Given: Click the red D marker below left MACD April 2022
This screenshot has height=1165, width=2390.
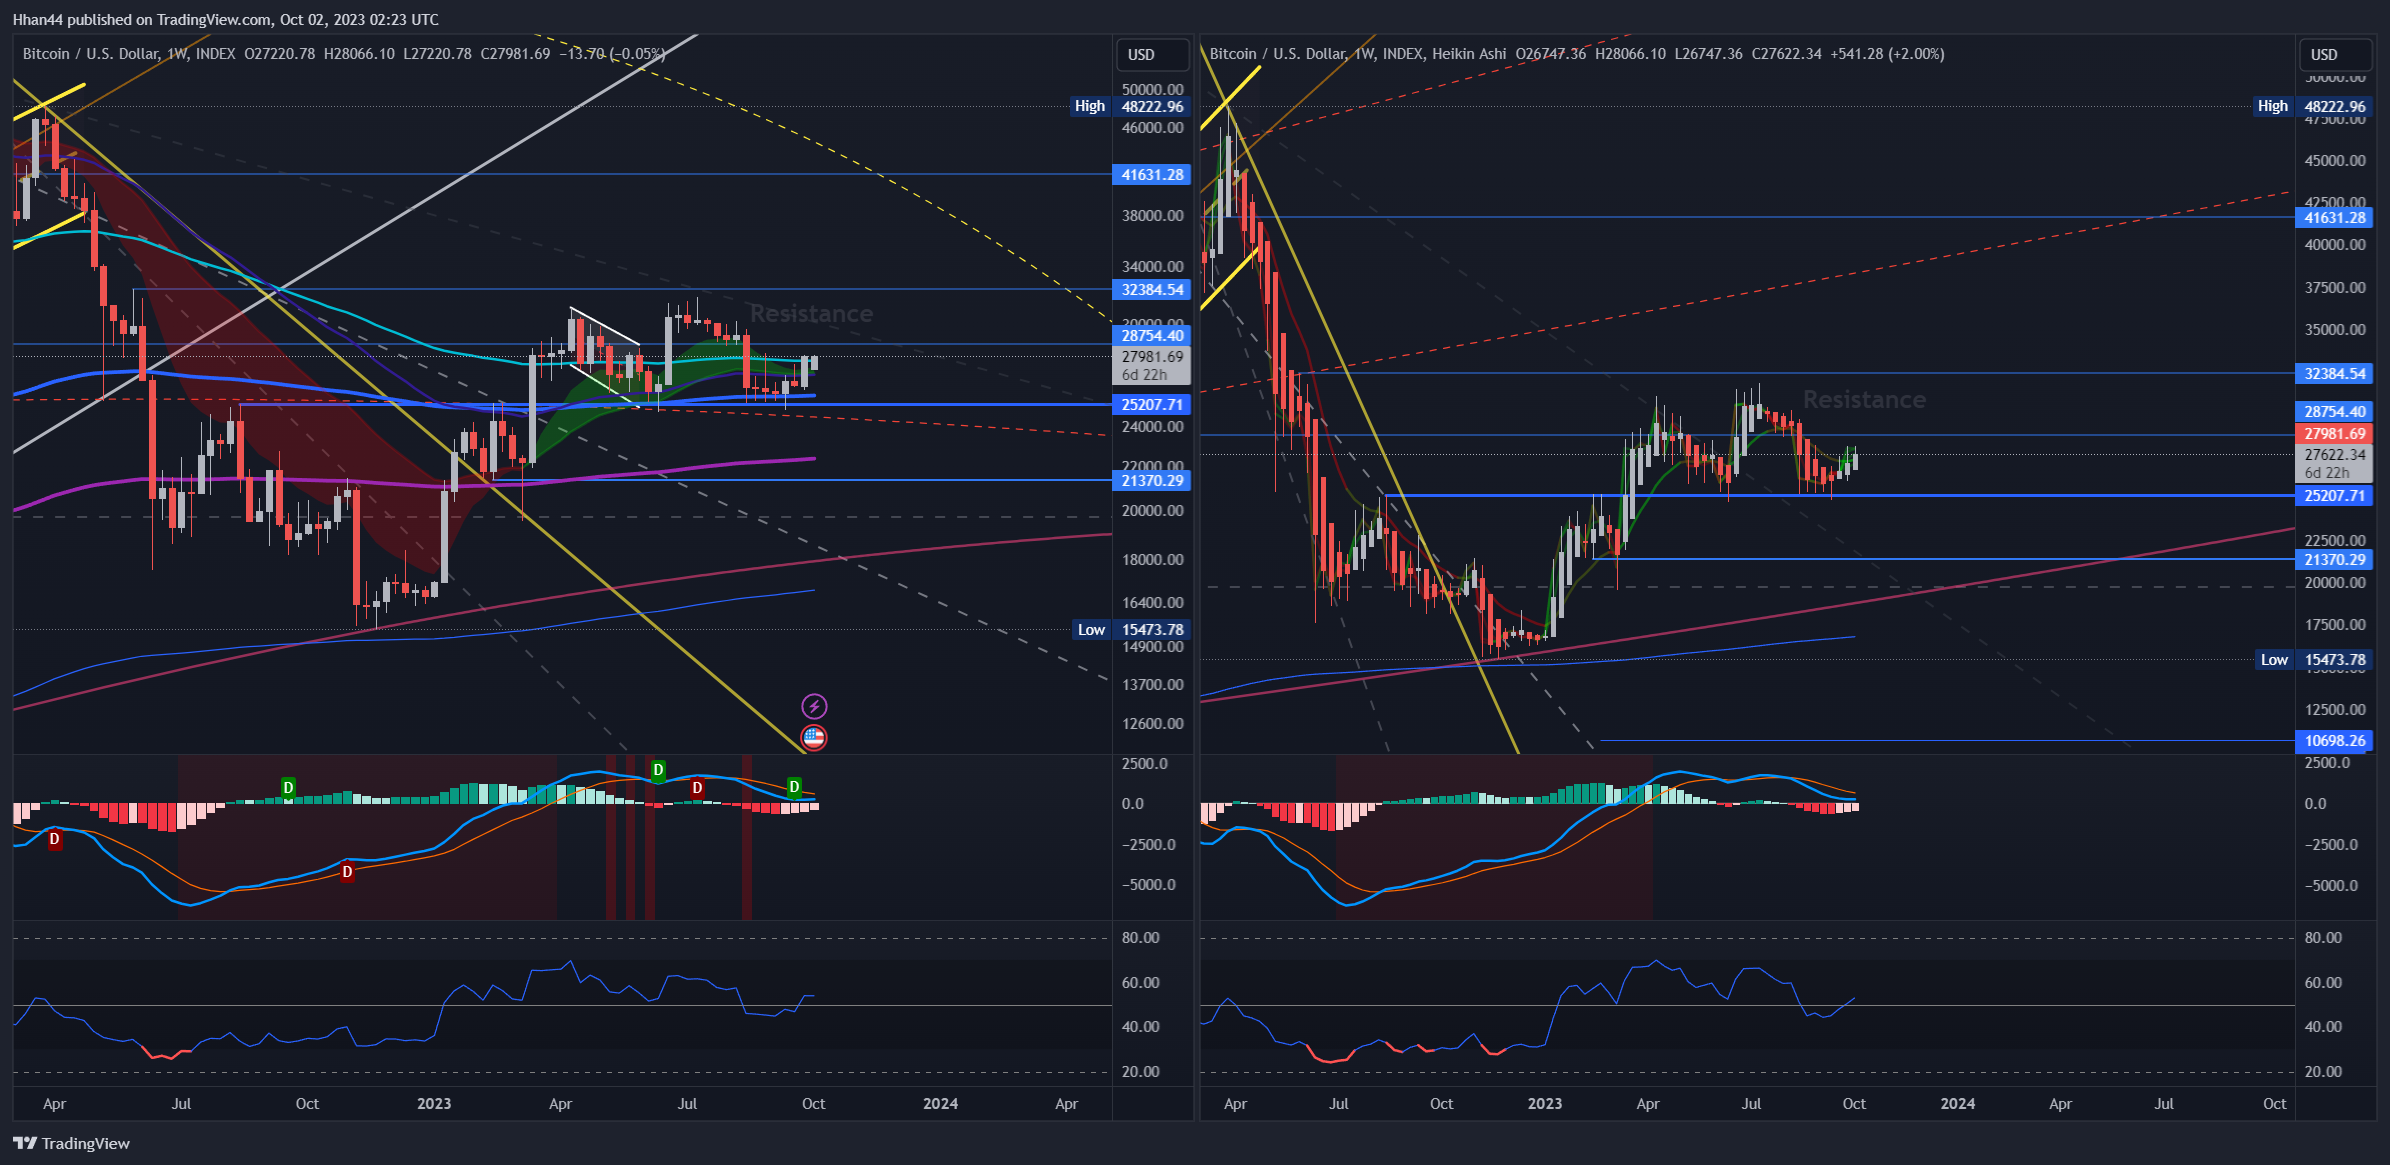Looking at the screenshot, I should [x=55, y=839].
